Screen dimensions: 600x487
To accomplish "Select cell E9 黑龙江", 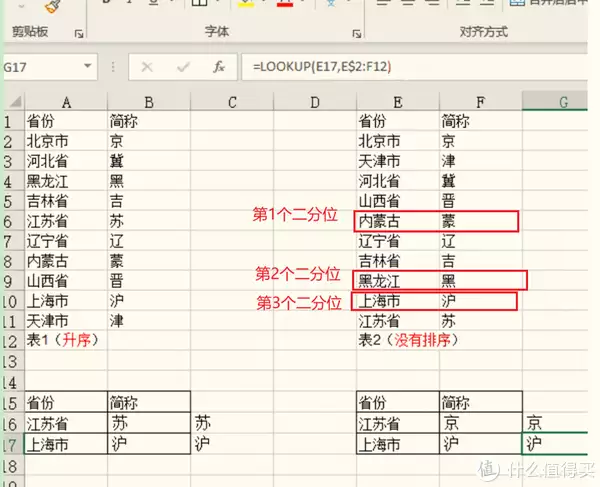I will click(x=398, y=281).
